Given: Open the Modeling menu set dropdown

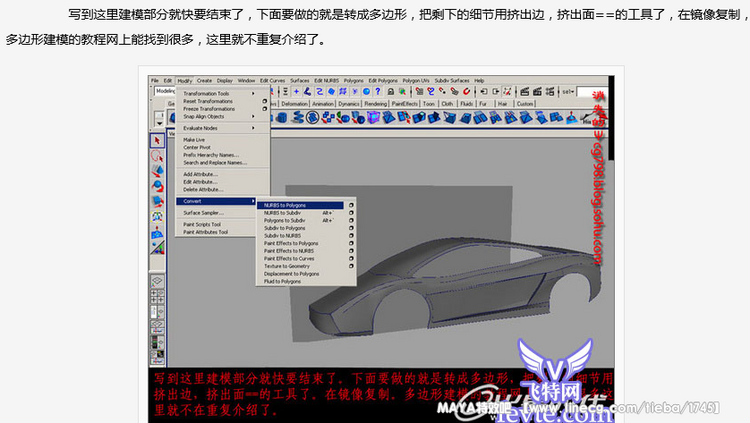Looking at the screenshot, I should pyautogui.click(x=164, y=91).
